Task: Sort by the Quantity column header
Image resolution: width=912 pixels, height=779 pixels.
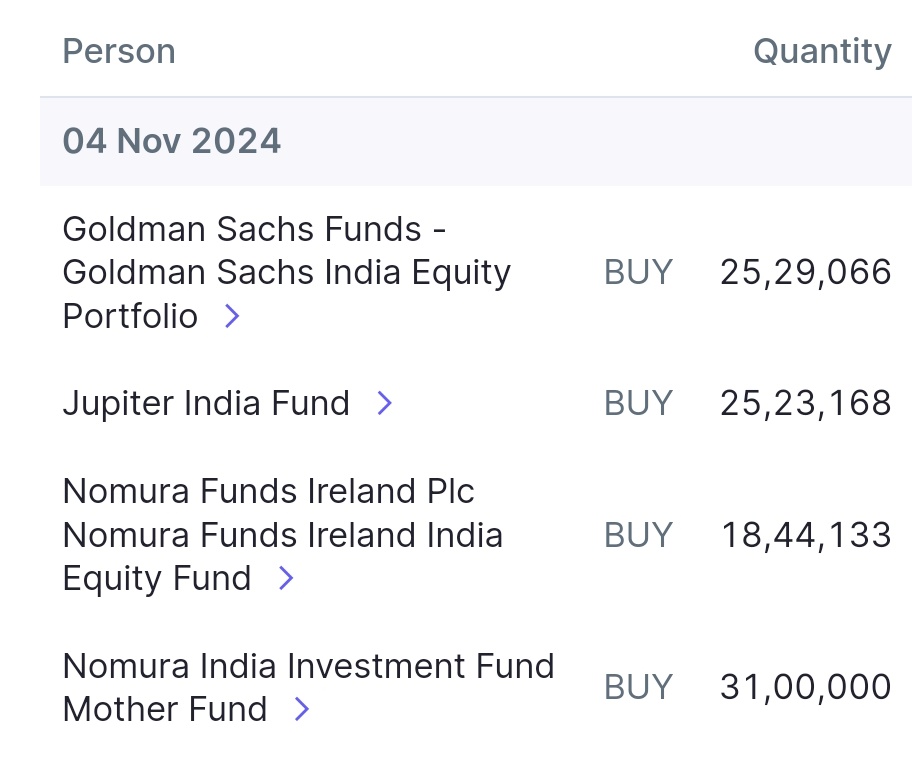Action: pos(822,51)
